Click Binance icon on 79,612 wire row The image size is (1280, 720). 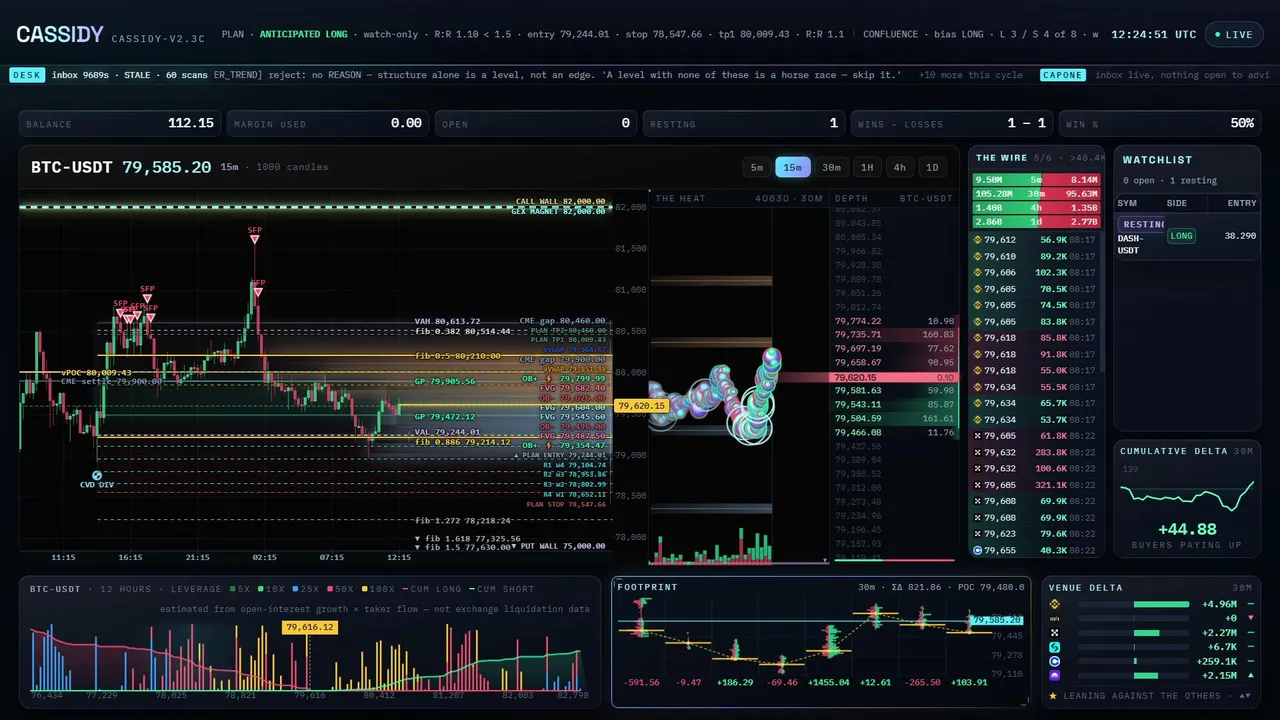pyautogui.click(x=978, y=240)
